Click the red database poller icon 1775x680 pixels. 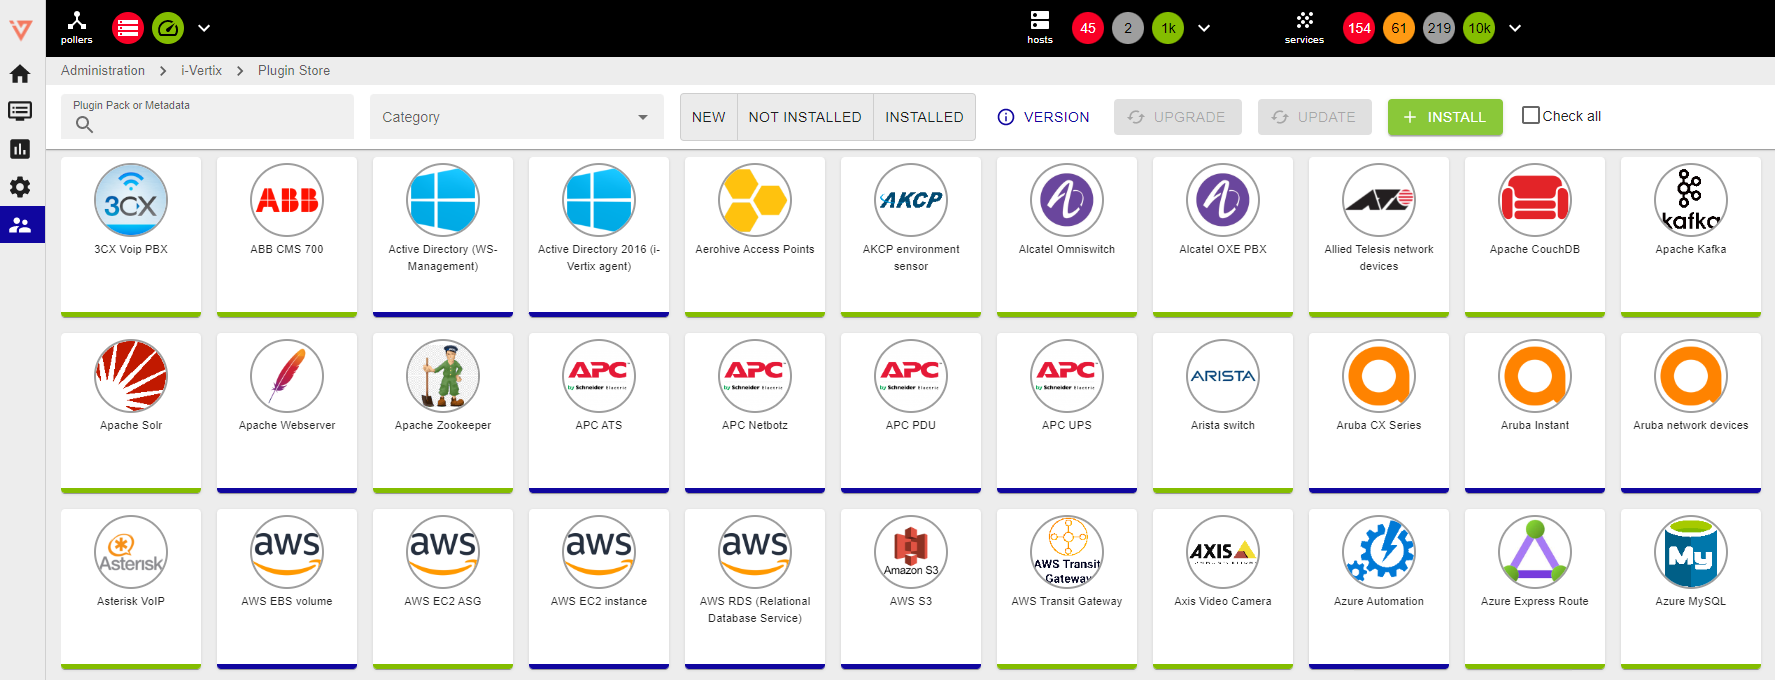pyautogui.click(x=128, y=28)
